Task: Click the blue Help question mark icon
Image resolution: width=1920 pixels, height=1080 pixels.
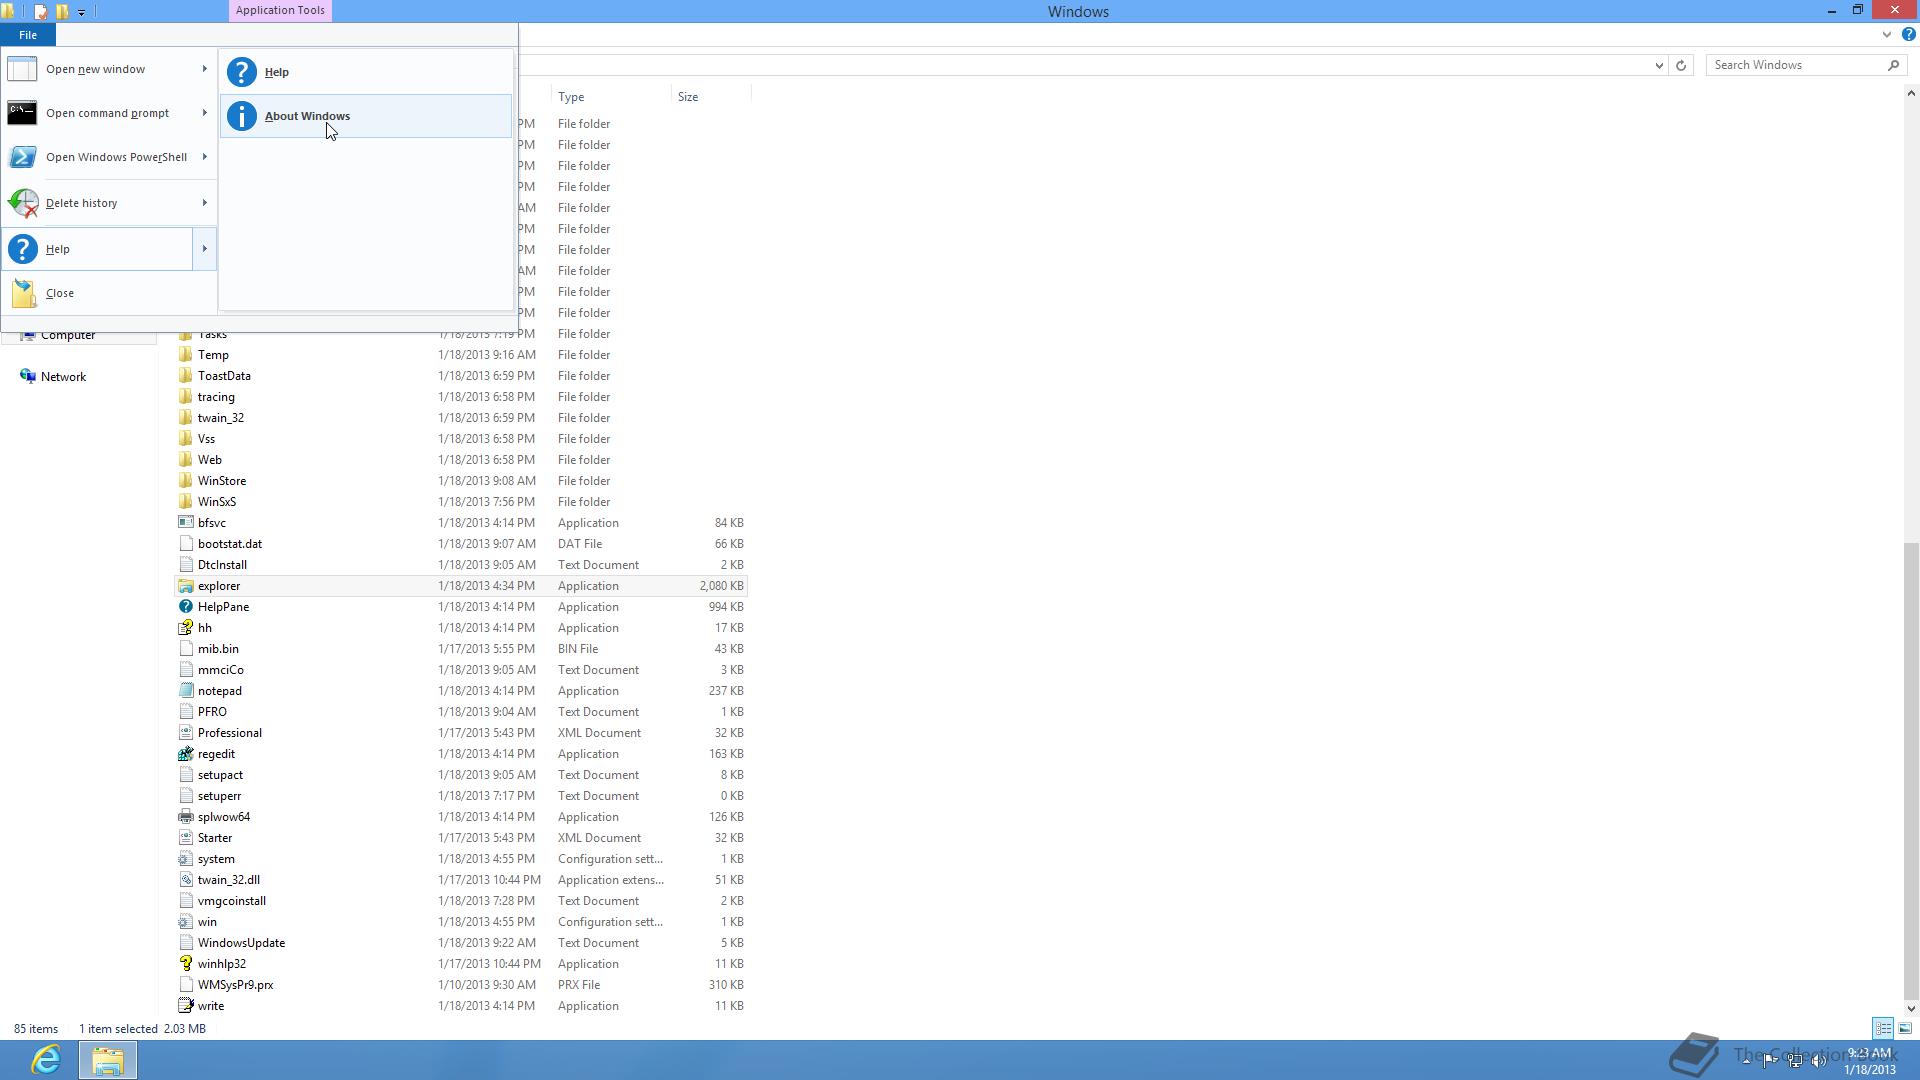Action: coord(1908,34)
